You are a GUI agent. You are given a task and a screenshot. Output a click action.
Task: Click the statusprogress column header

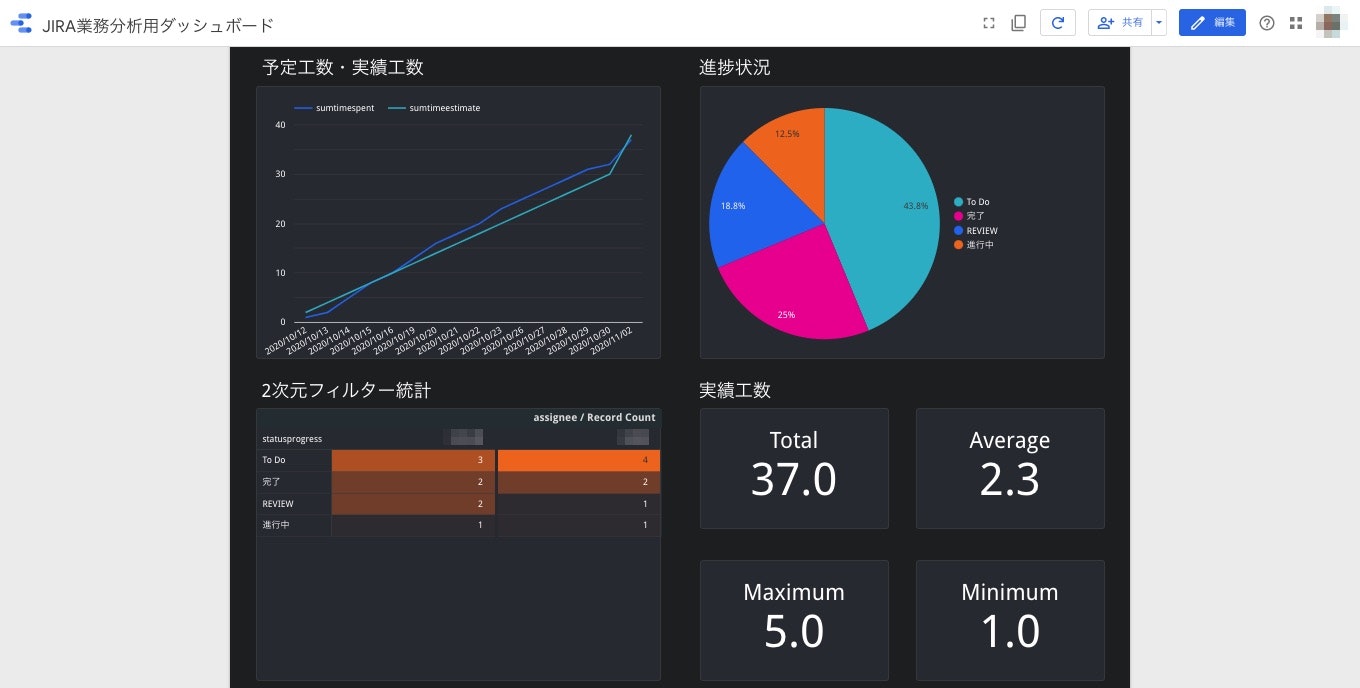(x=292, y=439)
